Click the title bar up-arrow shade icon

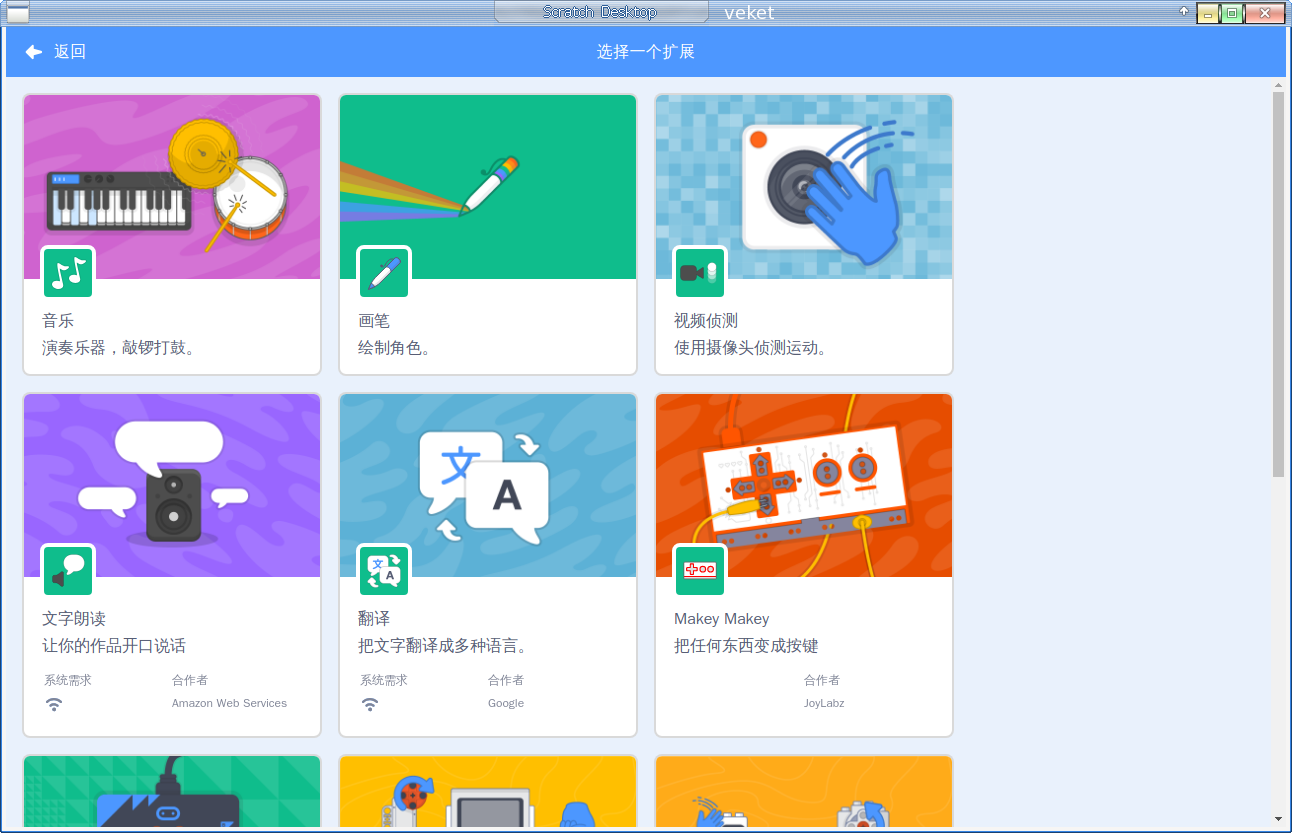click(1184, 12)
